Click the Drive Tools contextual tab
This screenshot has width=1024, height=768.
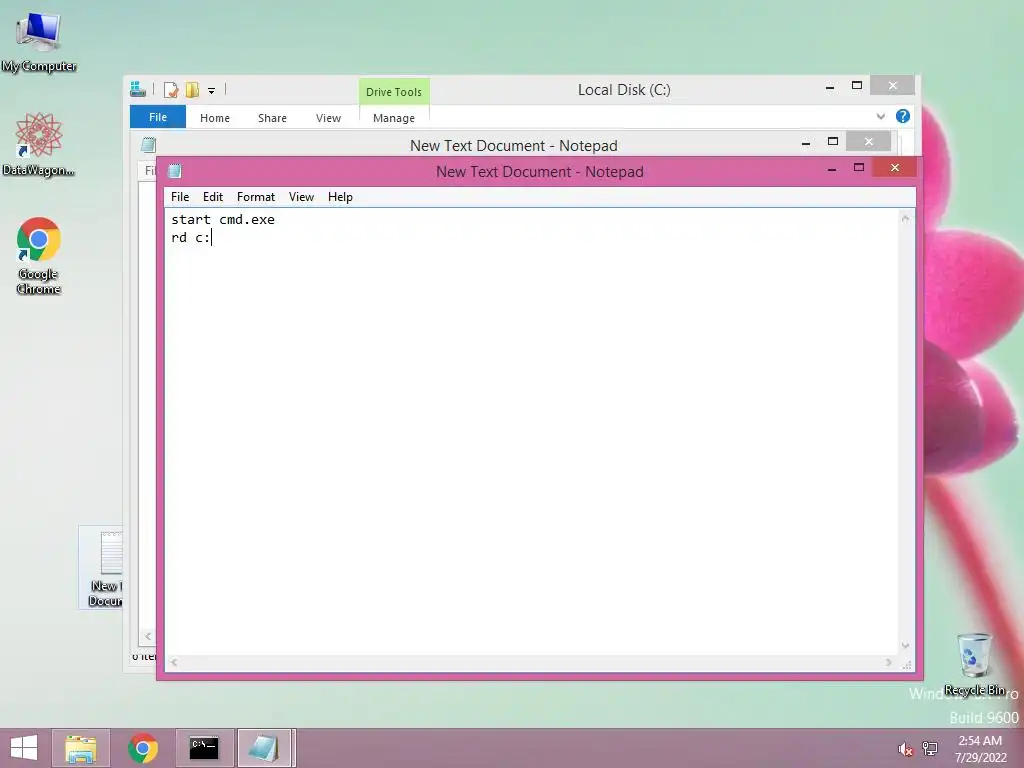tap(394, 92)
